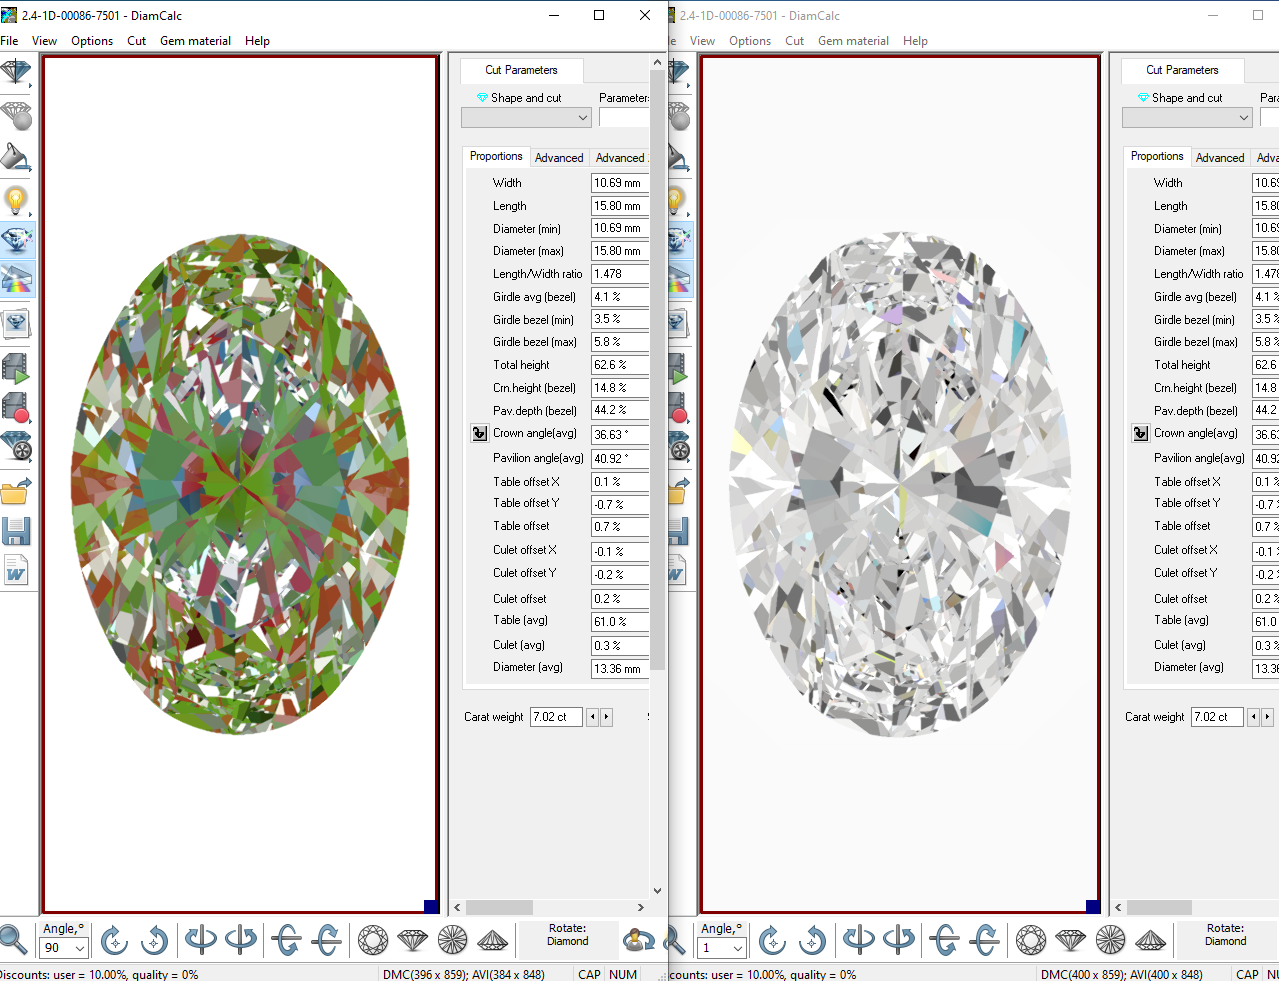The image size is (1279, 981).
Task: Switch to first Advanced tab in left window
Action: 559,158
